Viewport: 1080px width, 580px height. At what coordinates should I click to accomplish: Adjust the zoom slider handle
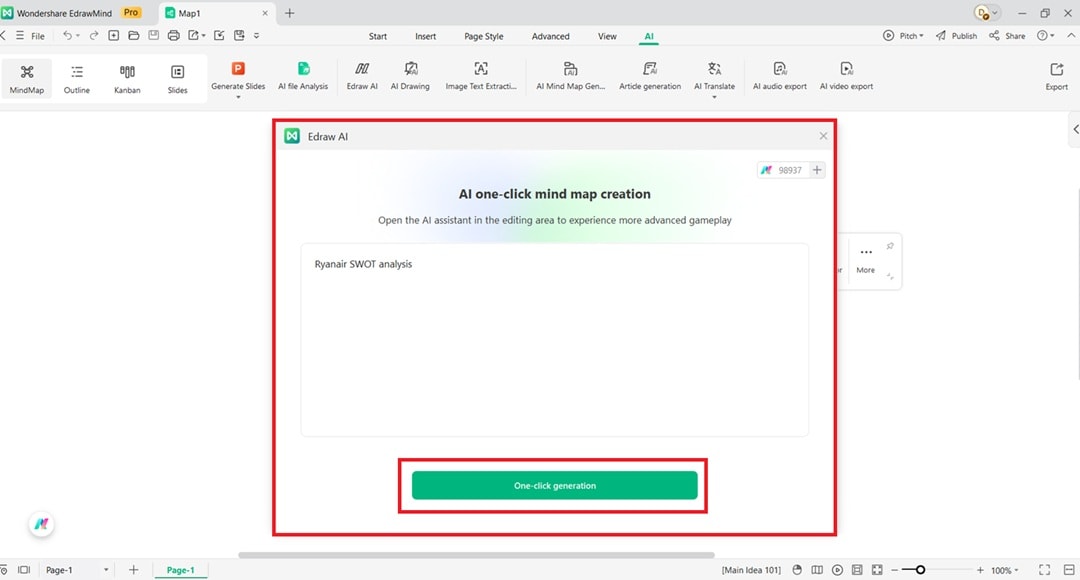tap(920, 570)
